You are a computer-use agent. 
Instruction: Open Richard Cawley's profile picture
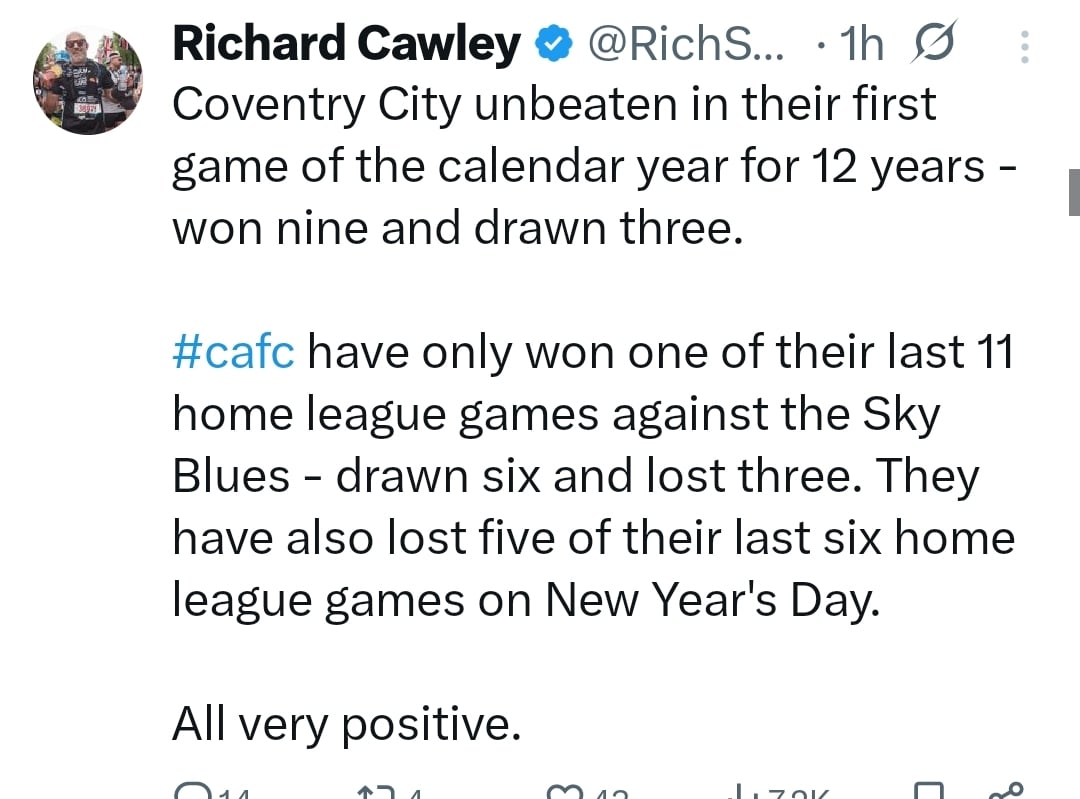(88, 80)
